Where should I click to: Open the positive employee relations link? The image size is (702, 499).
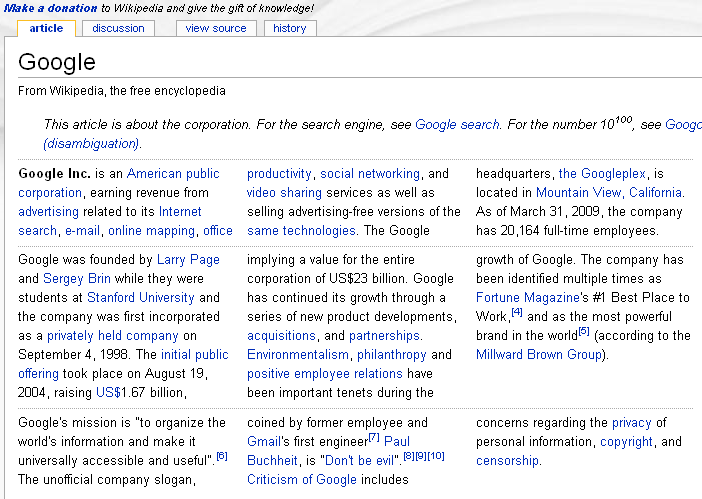pyautogui.click(x=325, y=374)
